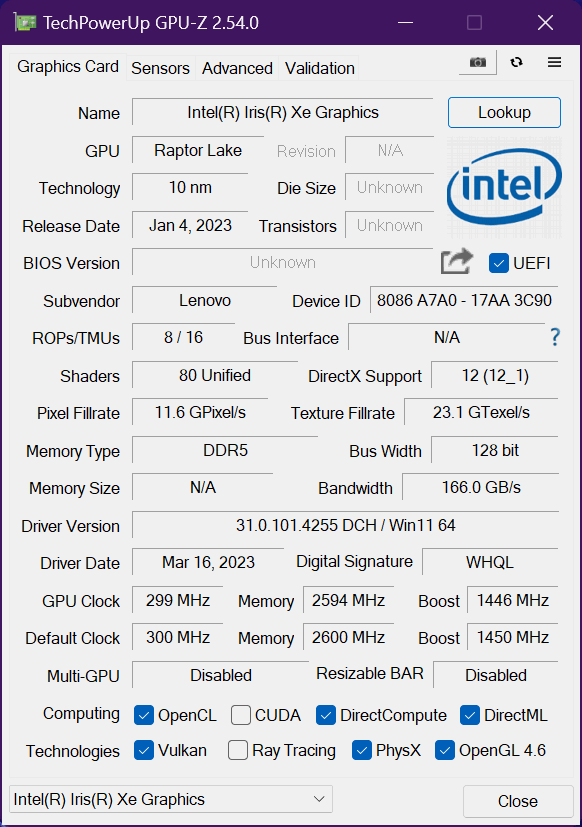Image resolution: width=582 pixels, height=827 pixels.
Task: Click the Device ID value field
Action: (464, 300)
